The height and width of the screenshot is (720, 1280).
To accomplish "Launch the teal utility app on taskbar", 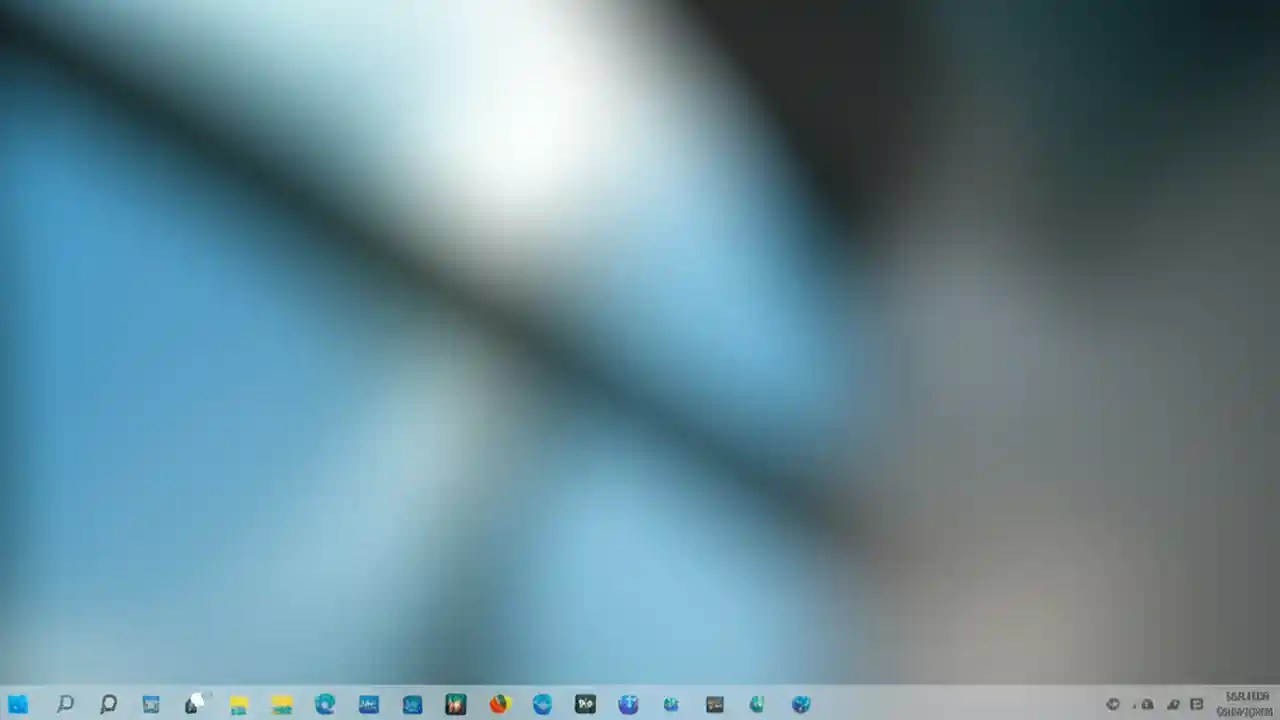I will click(x=756, y=704).
